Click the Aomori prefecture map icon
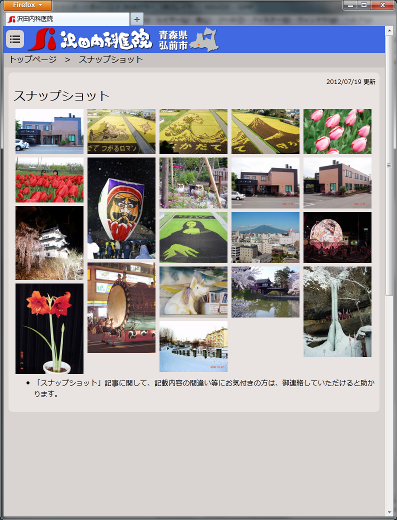 coord(205,40)
